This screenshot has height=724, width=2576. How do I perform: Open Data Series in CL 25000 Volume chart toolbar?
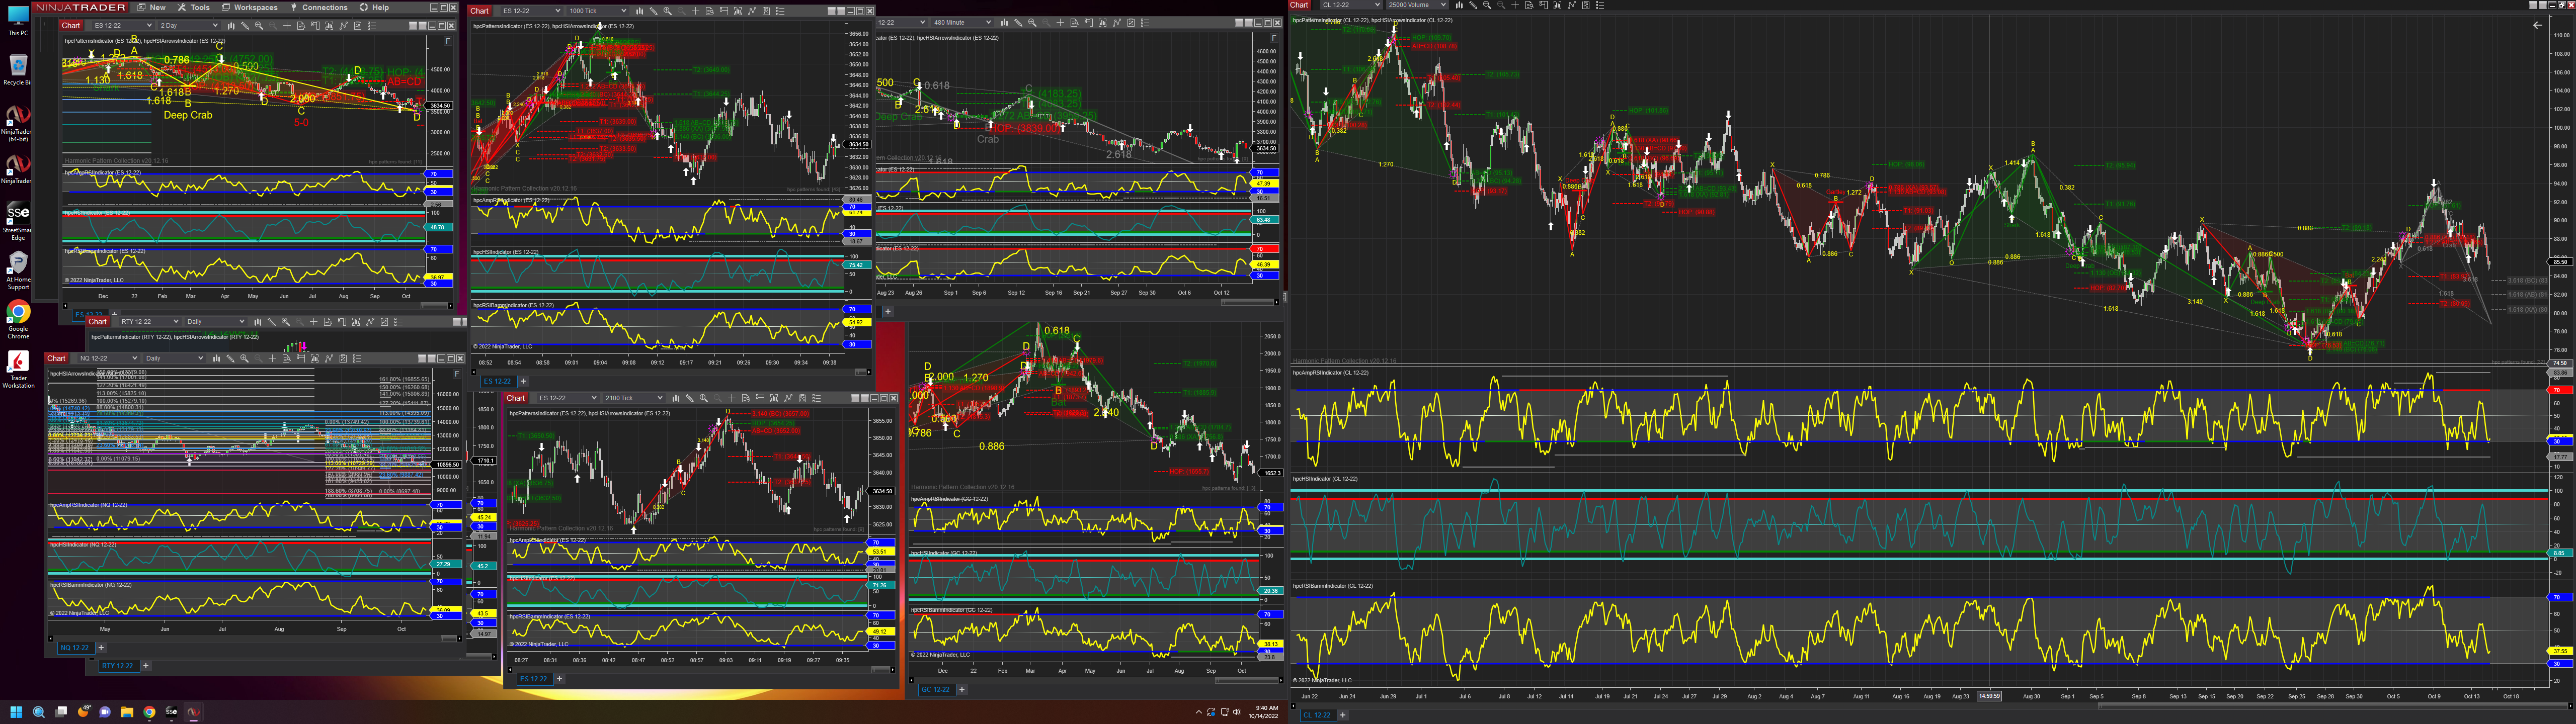1557,5
